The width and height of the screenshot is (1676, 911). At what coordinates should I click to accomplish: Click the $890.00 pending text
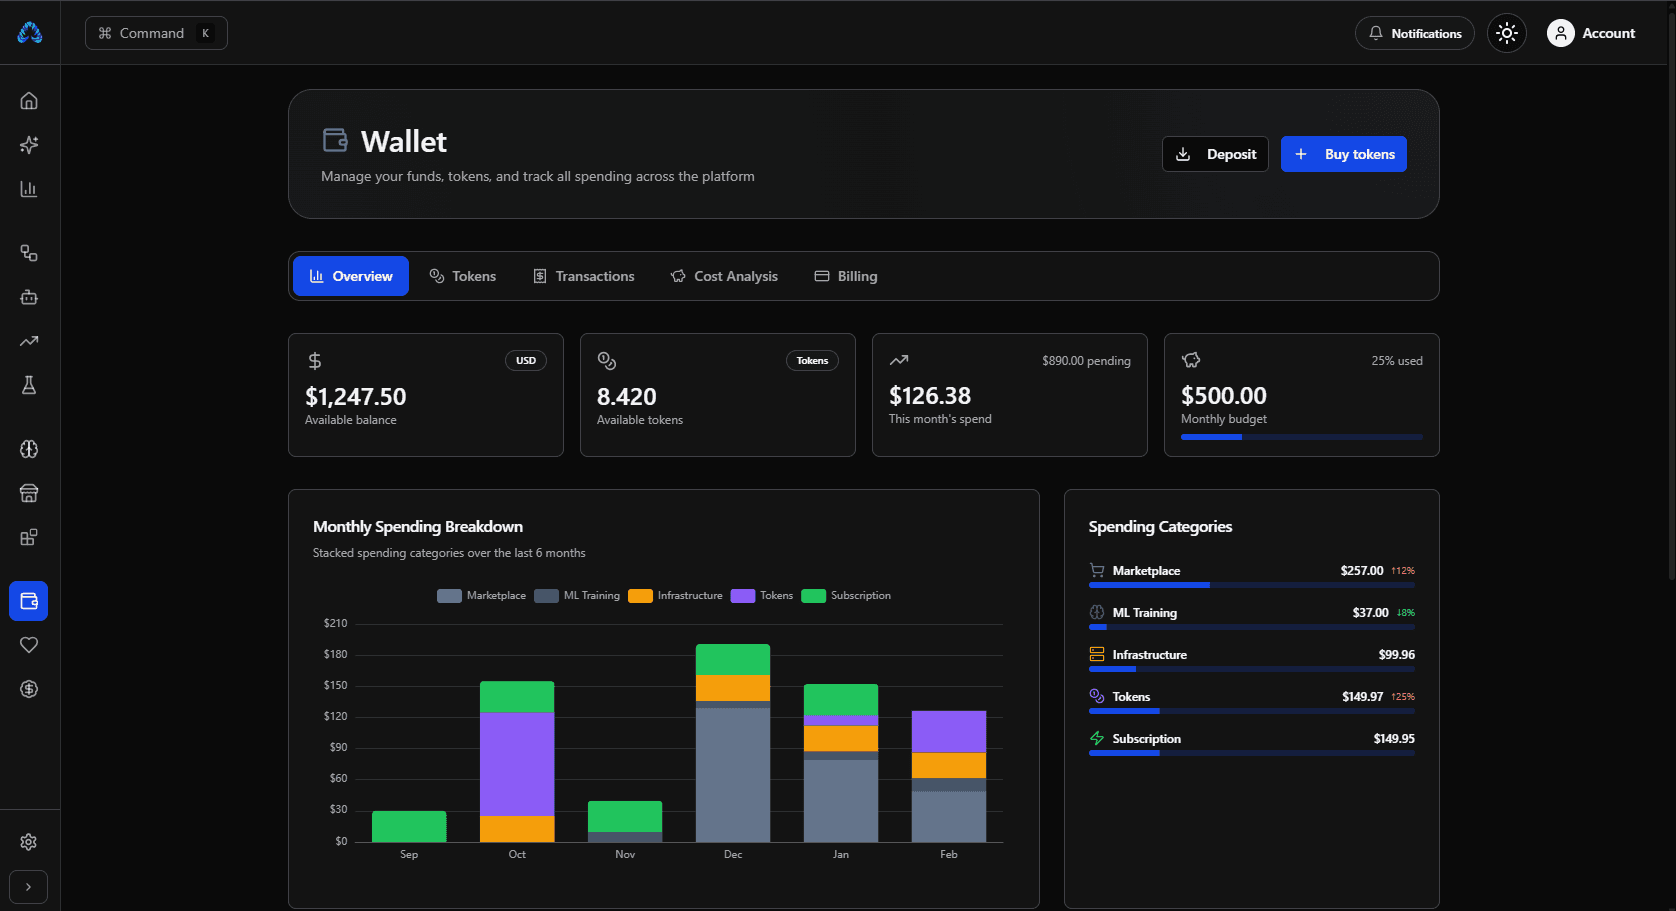point(1086,361)
